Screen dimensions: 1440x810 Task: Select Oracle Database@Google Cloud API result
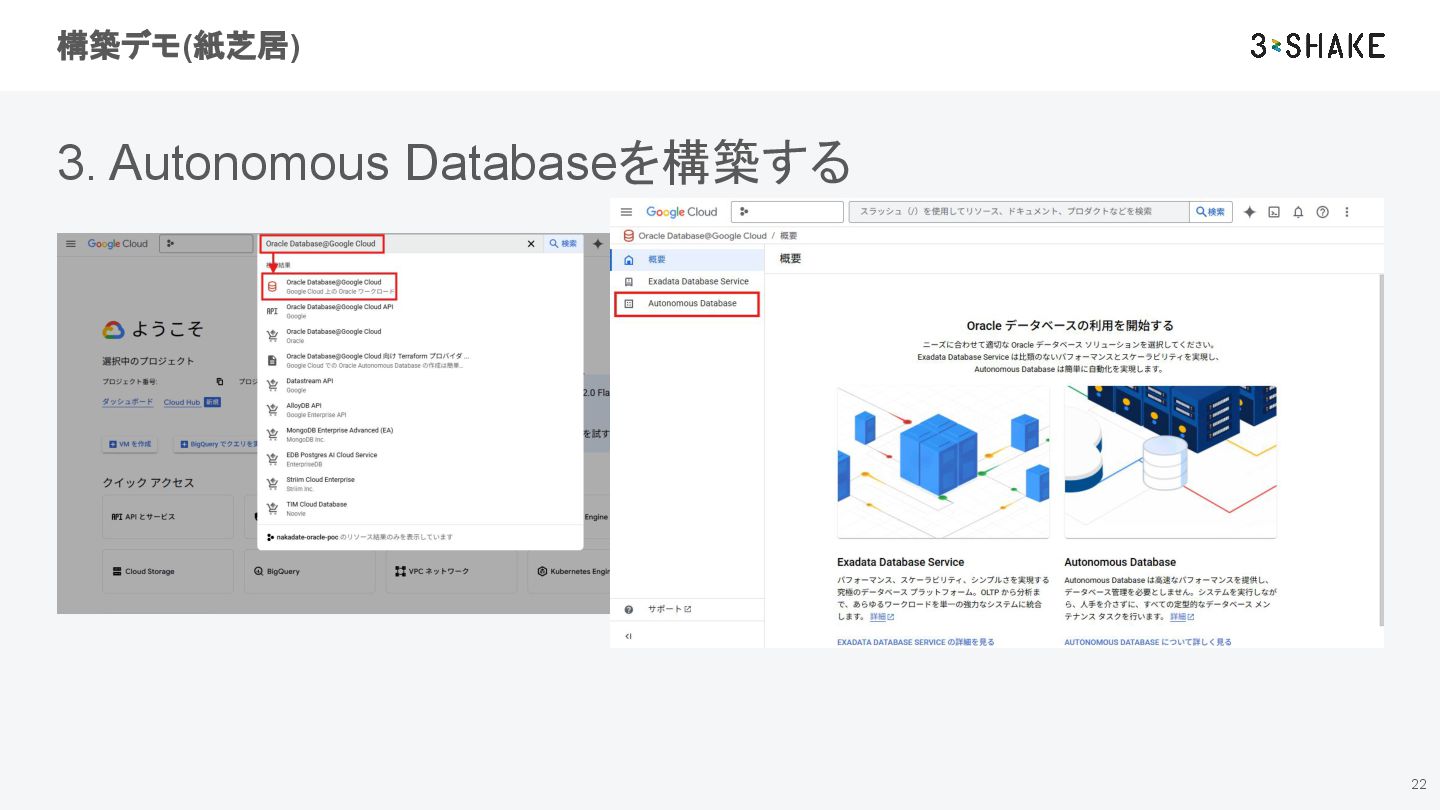(x=420, y=311)
